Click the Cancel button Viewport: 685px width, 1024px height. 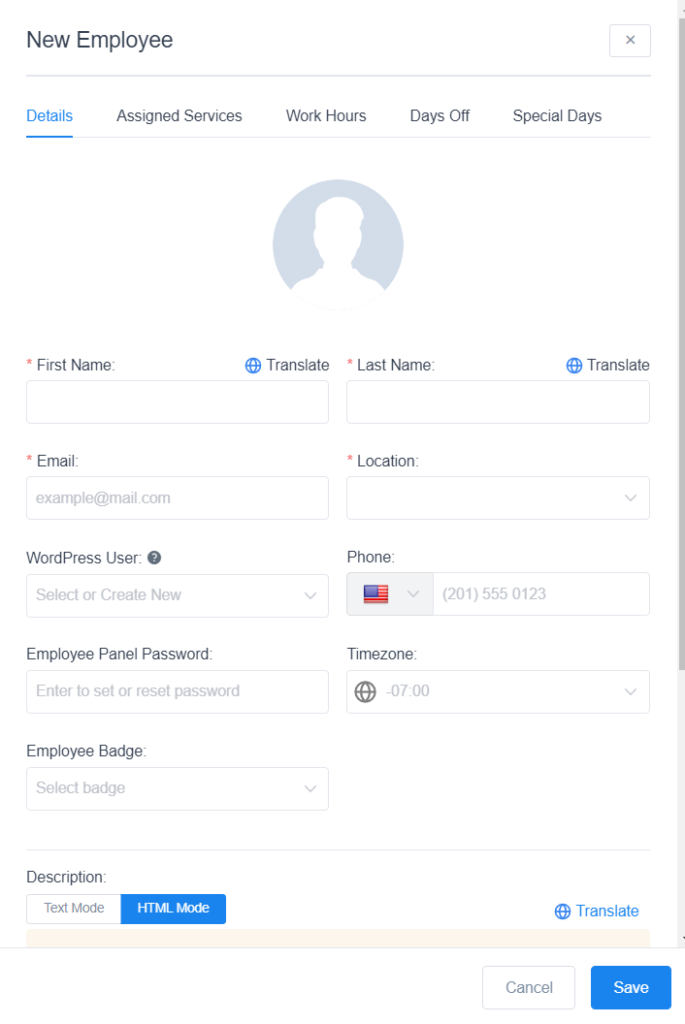click(528, 987)
